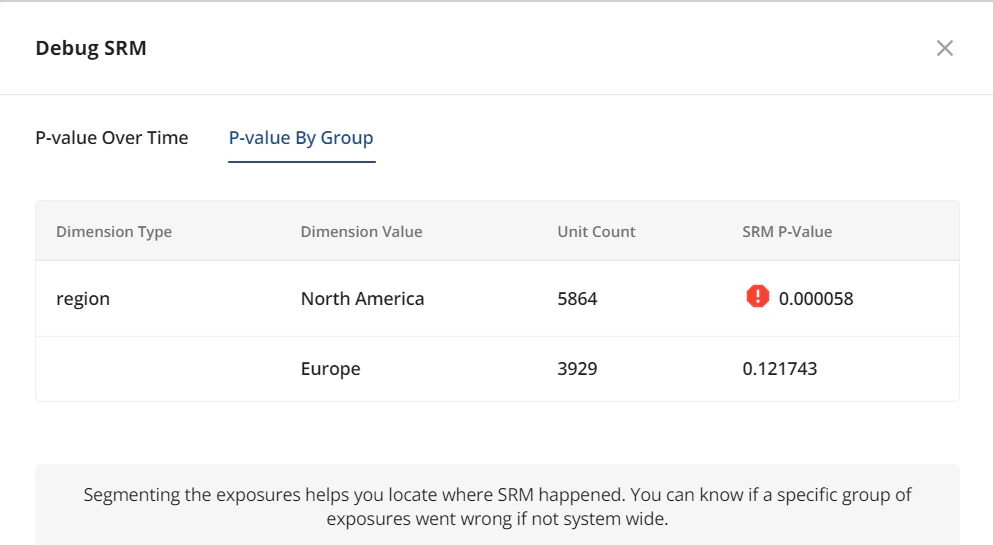Select the P-value By Group tab
This screenshot has height=545, width=993.
[301, 138]
